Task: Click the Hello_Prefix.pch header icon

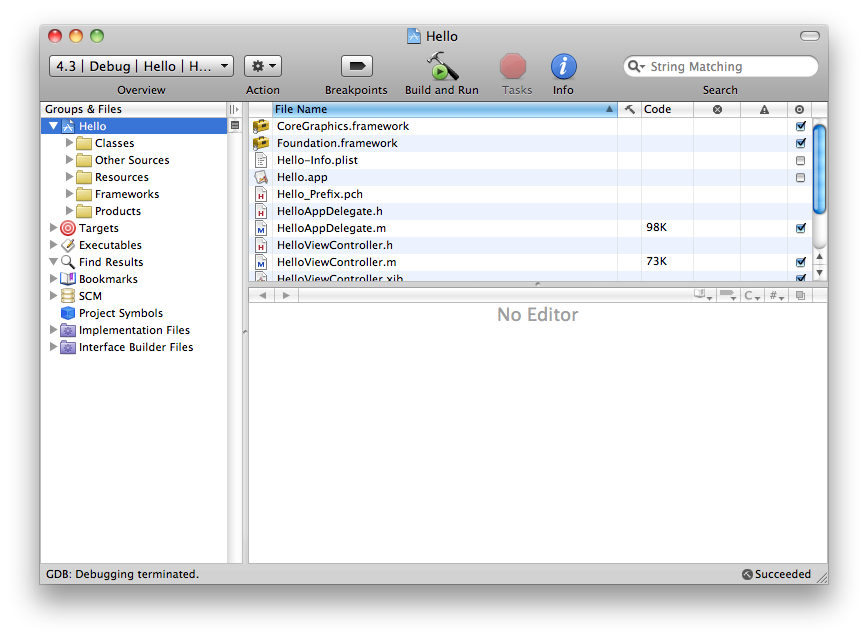Action: tap(261, 194)
